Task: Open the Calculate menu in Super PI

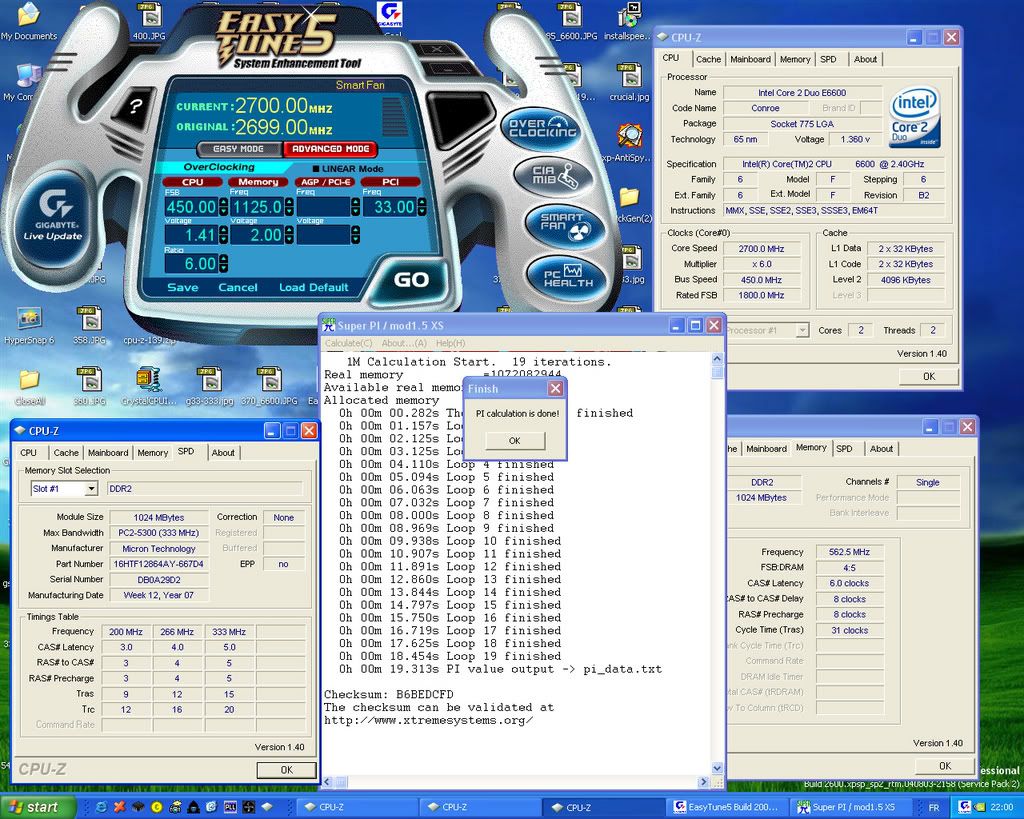Action: [x=348, y=343]
